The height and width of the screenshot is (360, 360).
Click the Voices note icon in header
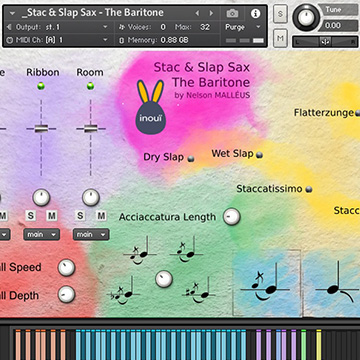click(121, 27)
